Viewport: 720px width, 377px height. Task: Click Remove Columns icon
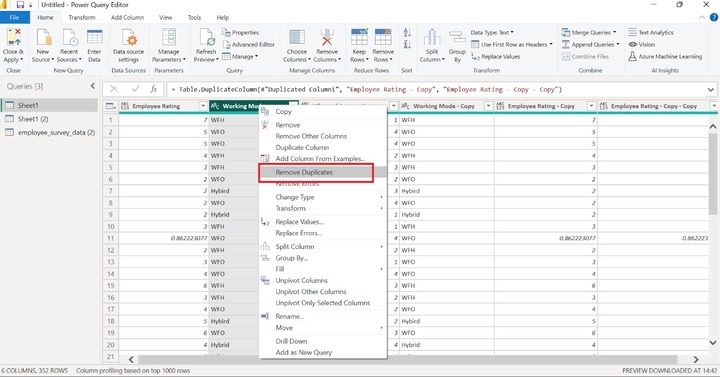point(327,37)
